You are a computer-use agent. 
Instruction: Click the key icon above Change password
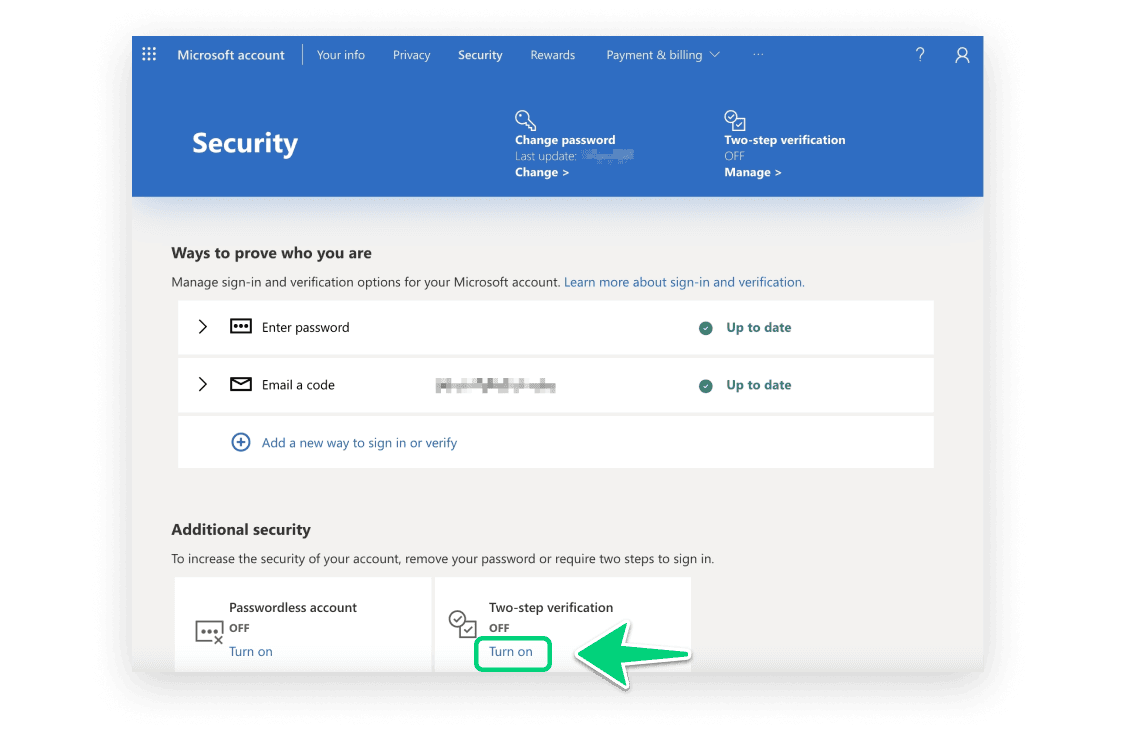pos(525,120)
